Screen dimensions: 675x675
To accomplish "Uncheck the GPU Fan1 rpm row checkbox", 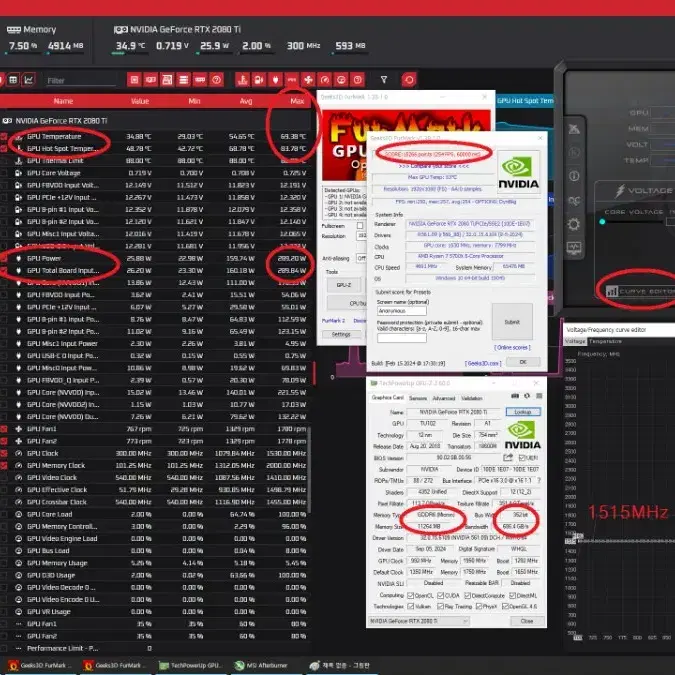I will pos(4,429).
